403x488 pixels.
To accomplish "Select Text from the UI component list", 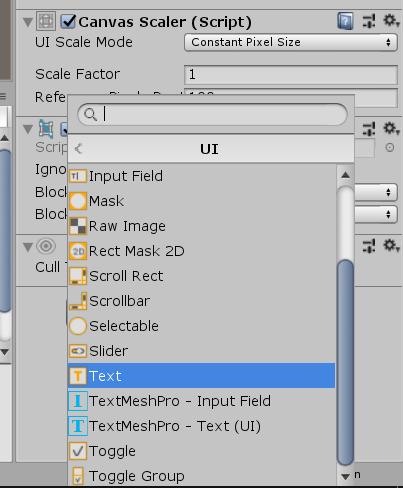I will click(202, 376).
